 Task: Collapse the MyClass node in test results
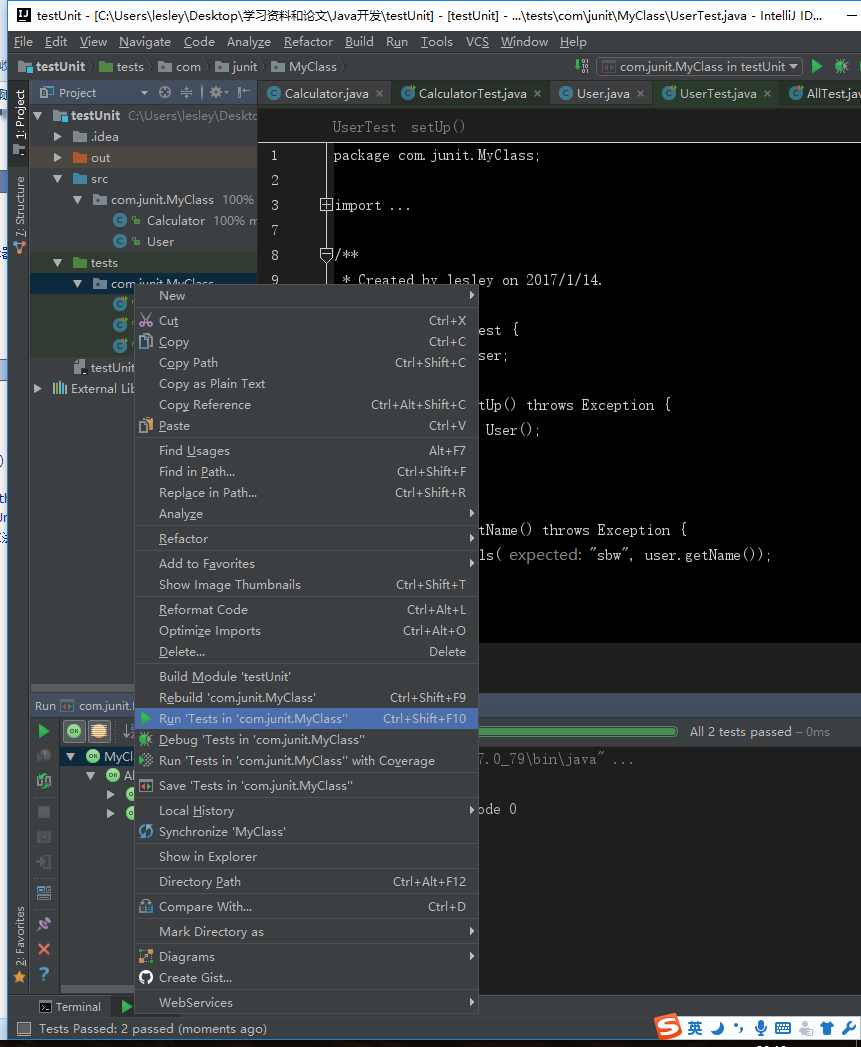[71, 756]
